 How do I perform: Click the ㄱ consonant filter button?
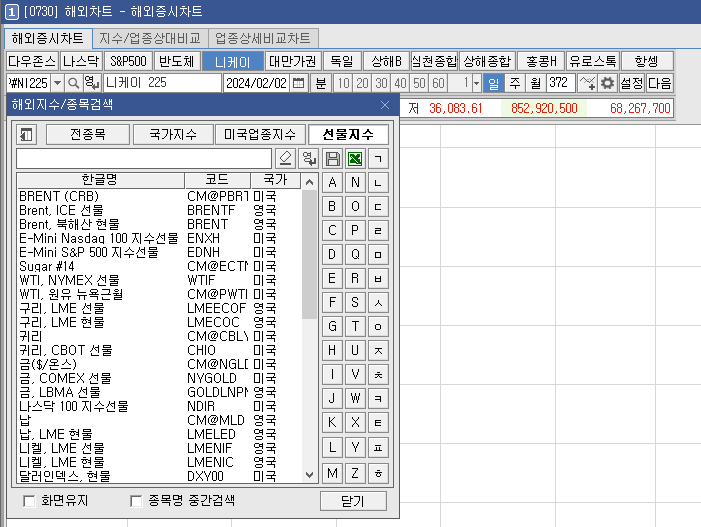coord(378,159)
